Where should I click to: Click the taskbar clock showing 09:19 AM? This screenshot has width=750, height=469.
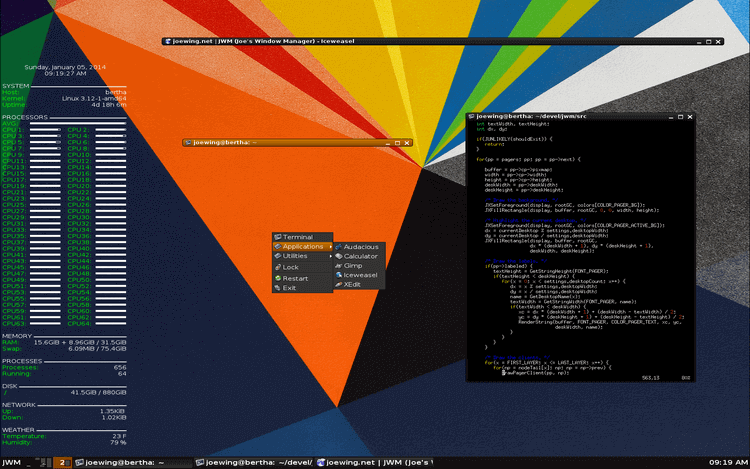[727, 463]
